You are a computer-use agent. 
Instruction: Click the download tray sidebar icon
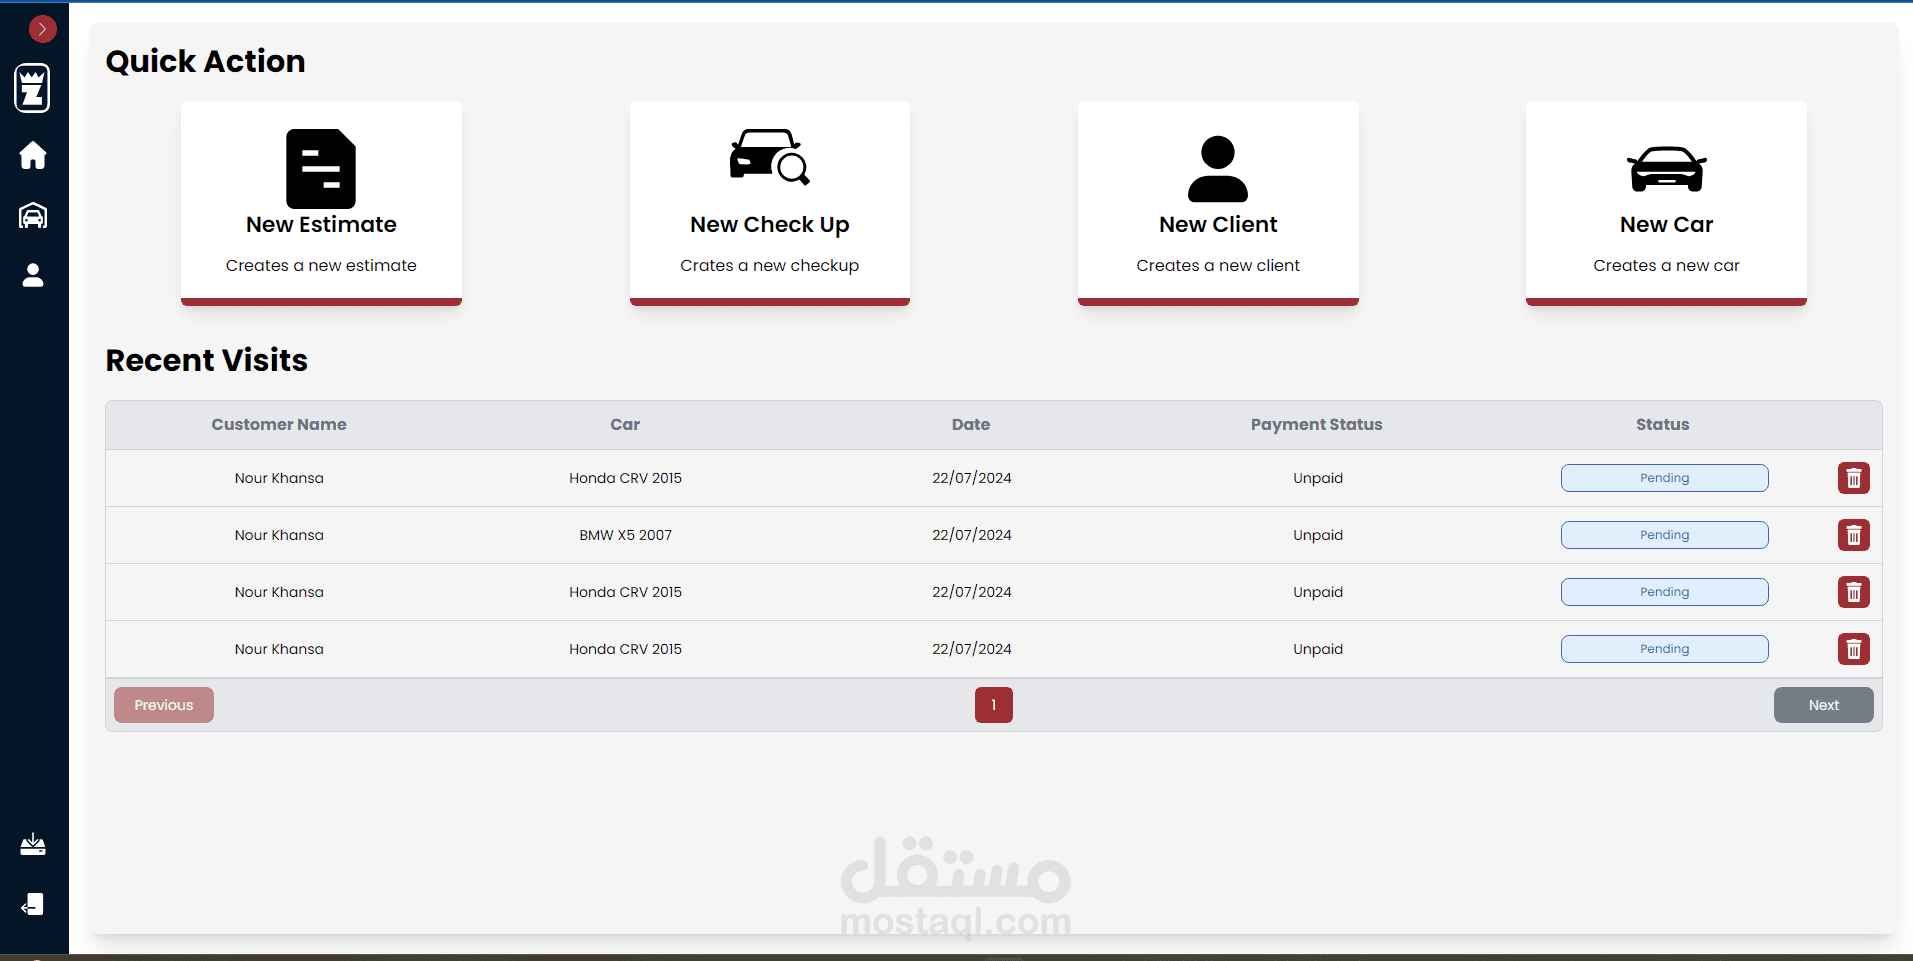33,845
